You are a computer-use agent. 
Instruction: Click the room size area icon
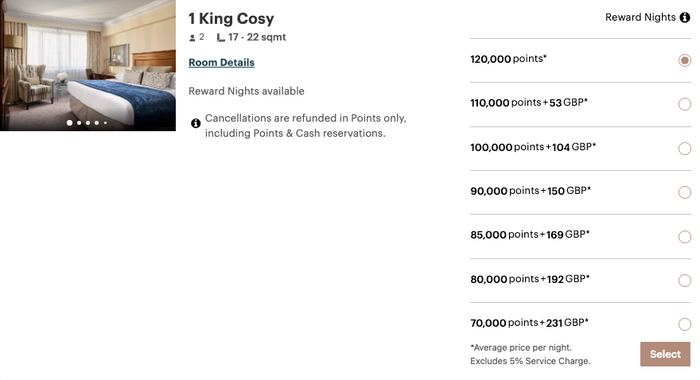221,38
